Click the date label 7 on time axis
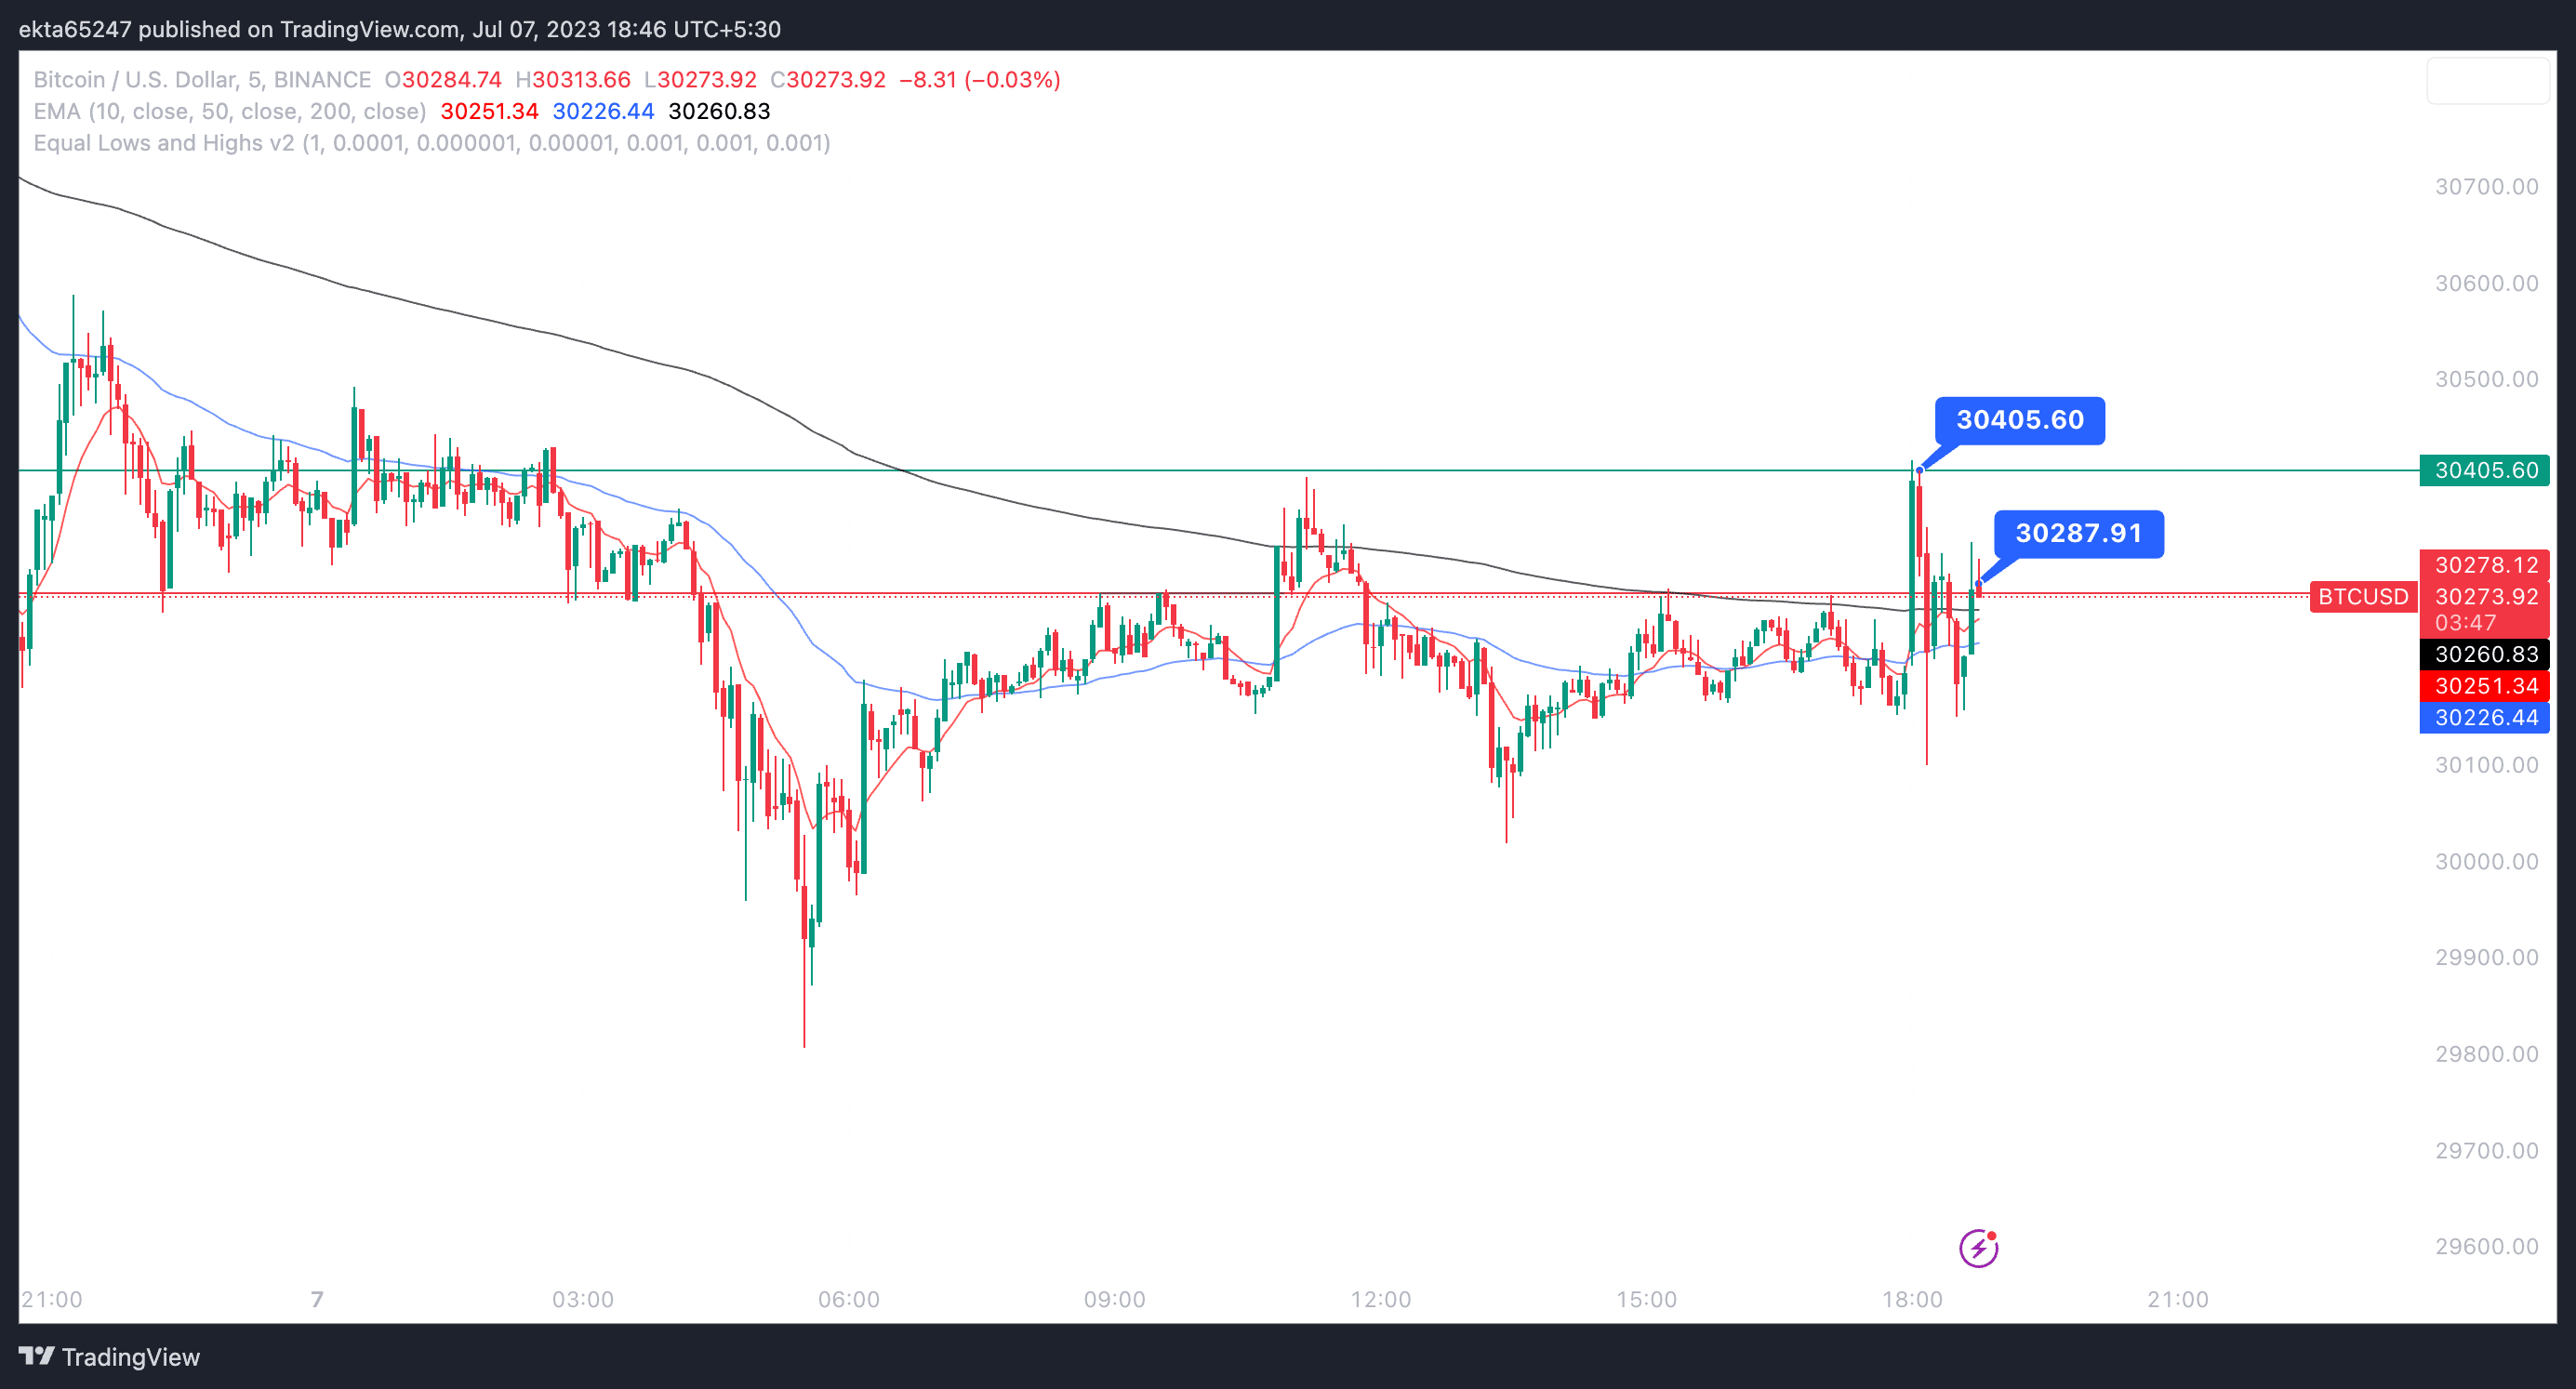The image size is (2576, 1389). tap(317, 1300)
